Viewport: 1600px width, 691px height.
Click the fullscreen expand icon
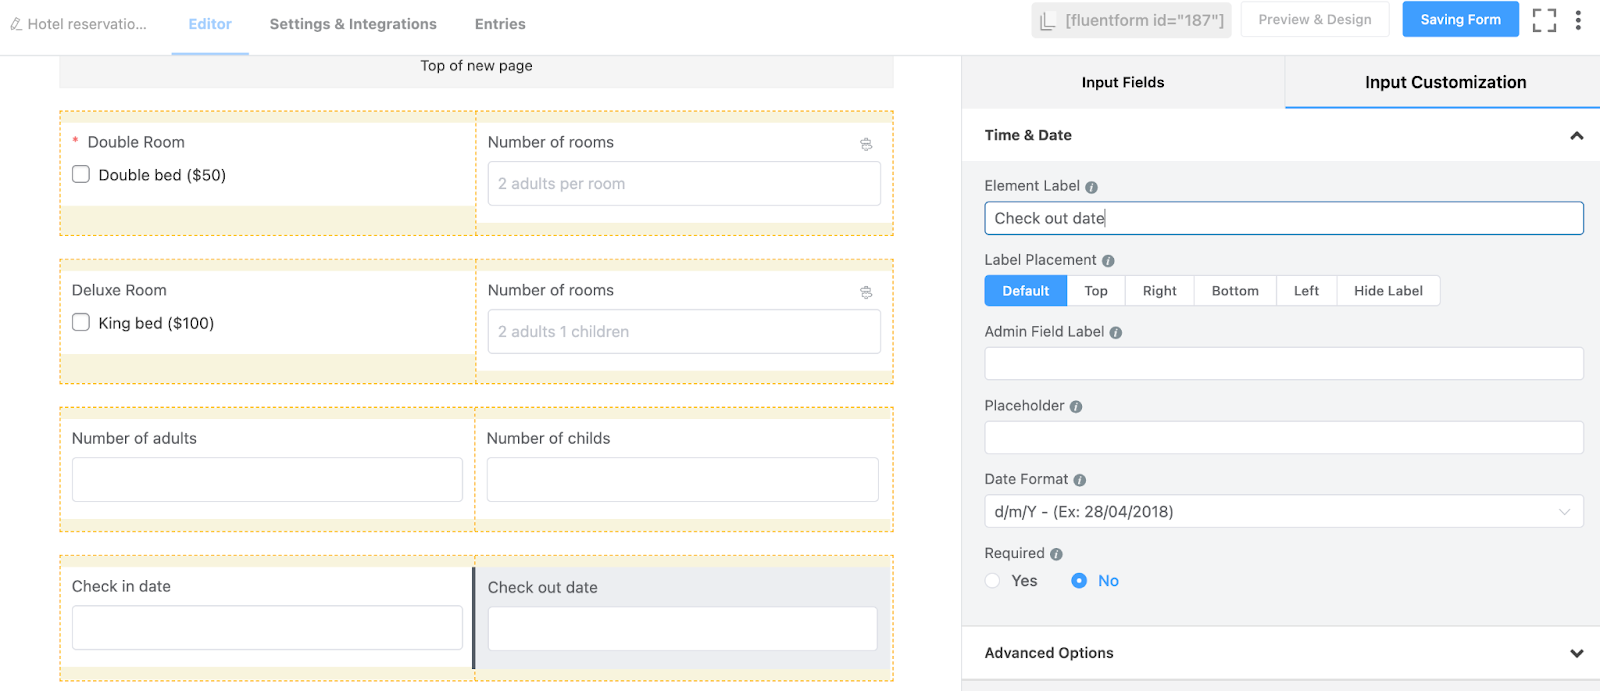tap(1544, 20)
